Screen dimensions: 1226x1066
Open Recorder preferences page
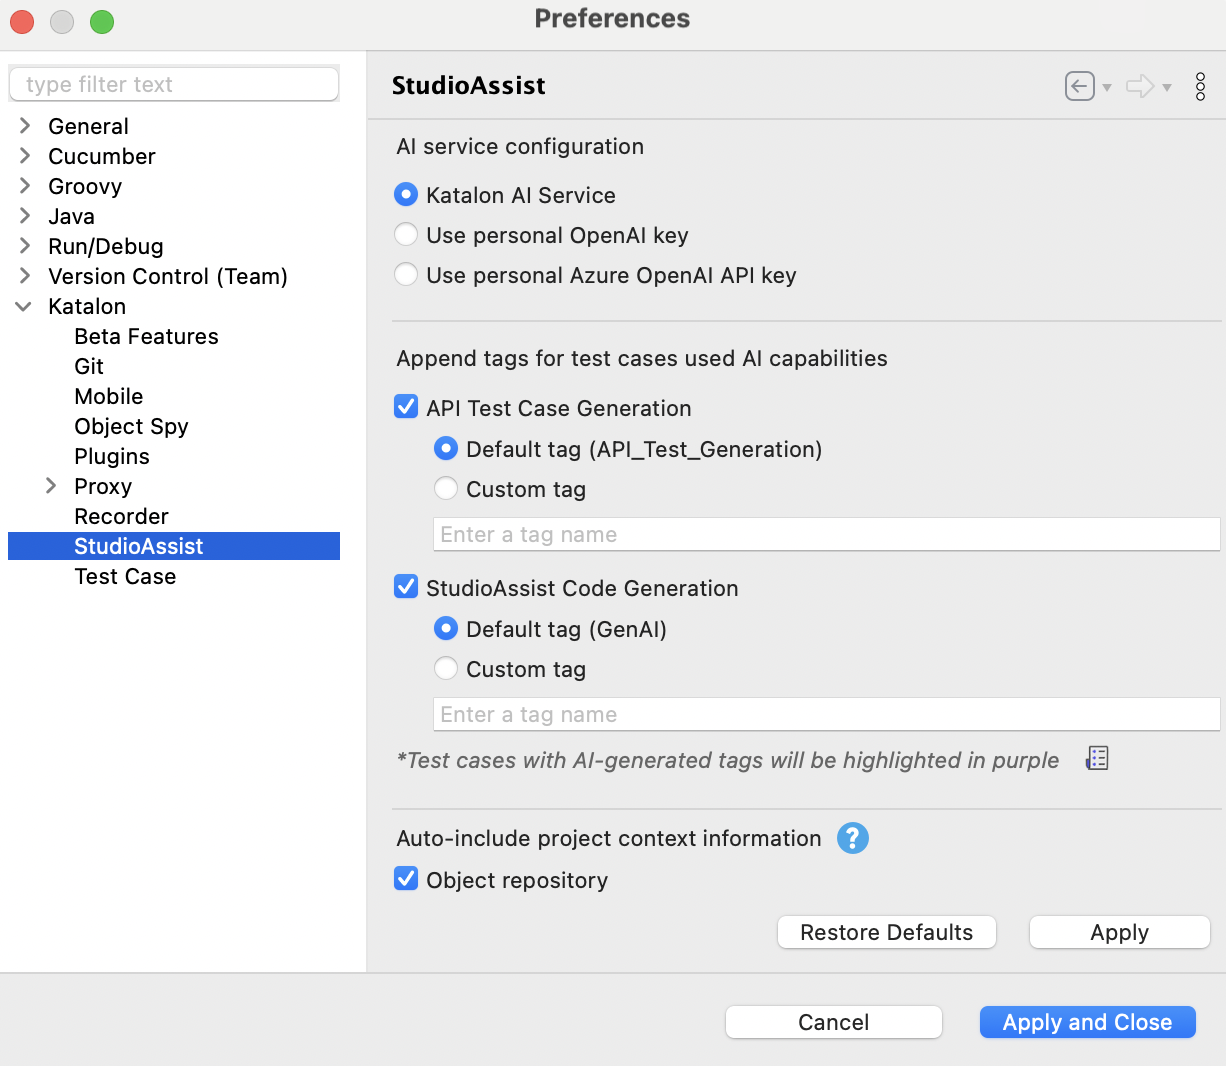pyautogui.click(x=121, y=516)
